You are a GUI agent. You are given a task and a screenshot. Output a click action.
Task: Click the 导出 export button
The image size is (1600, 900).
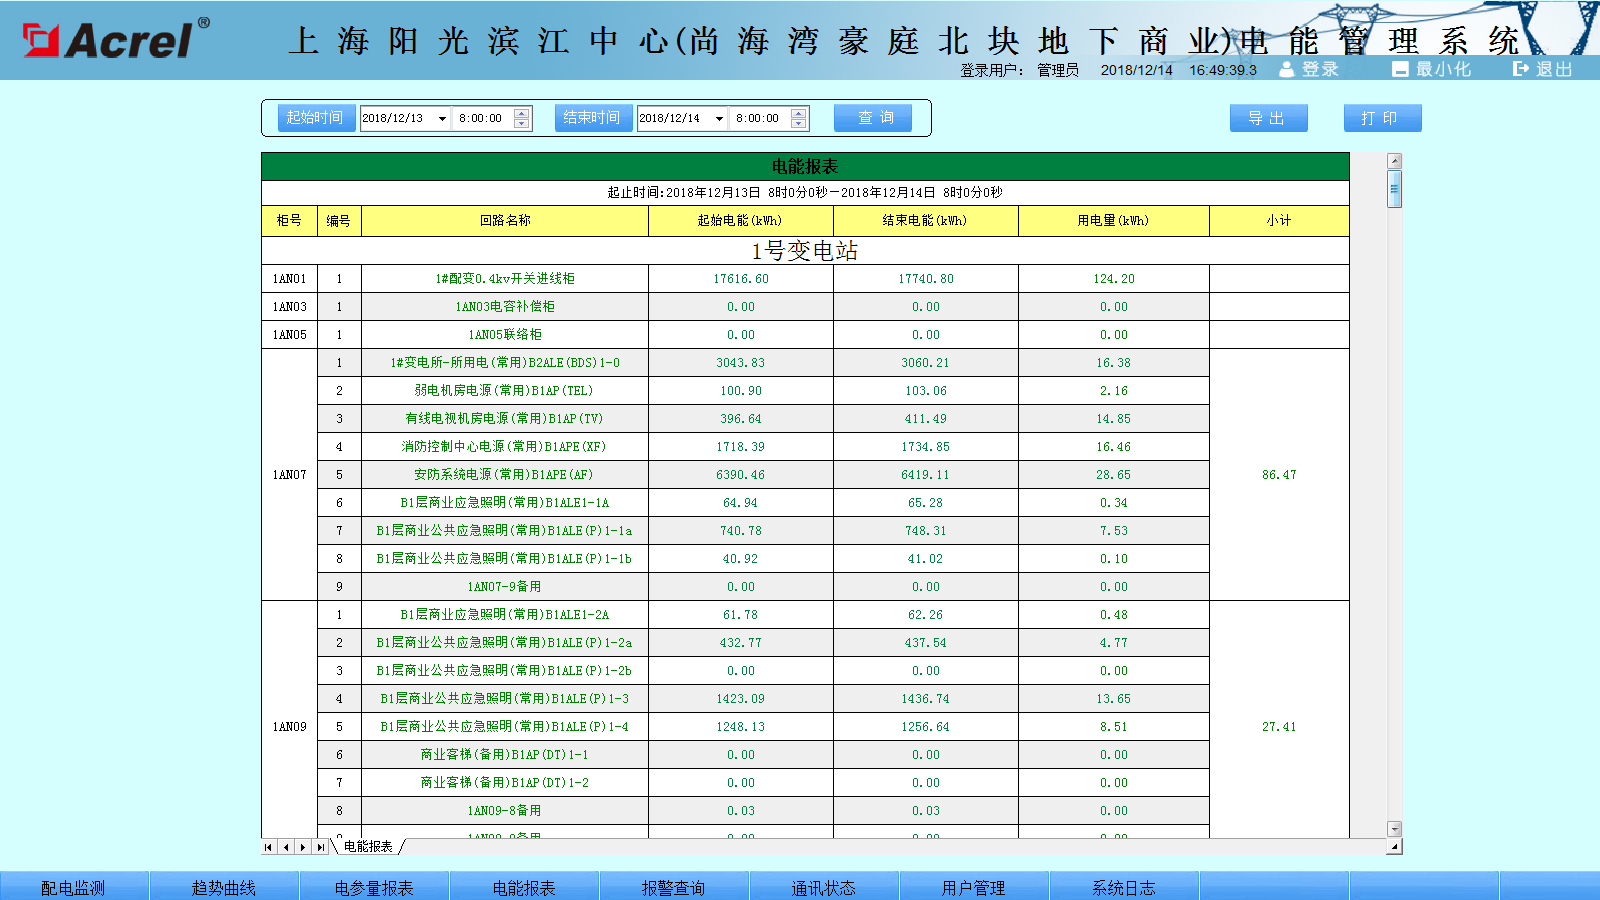click(1268, 118)
